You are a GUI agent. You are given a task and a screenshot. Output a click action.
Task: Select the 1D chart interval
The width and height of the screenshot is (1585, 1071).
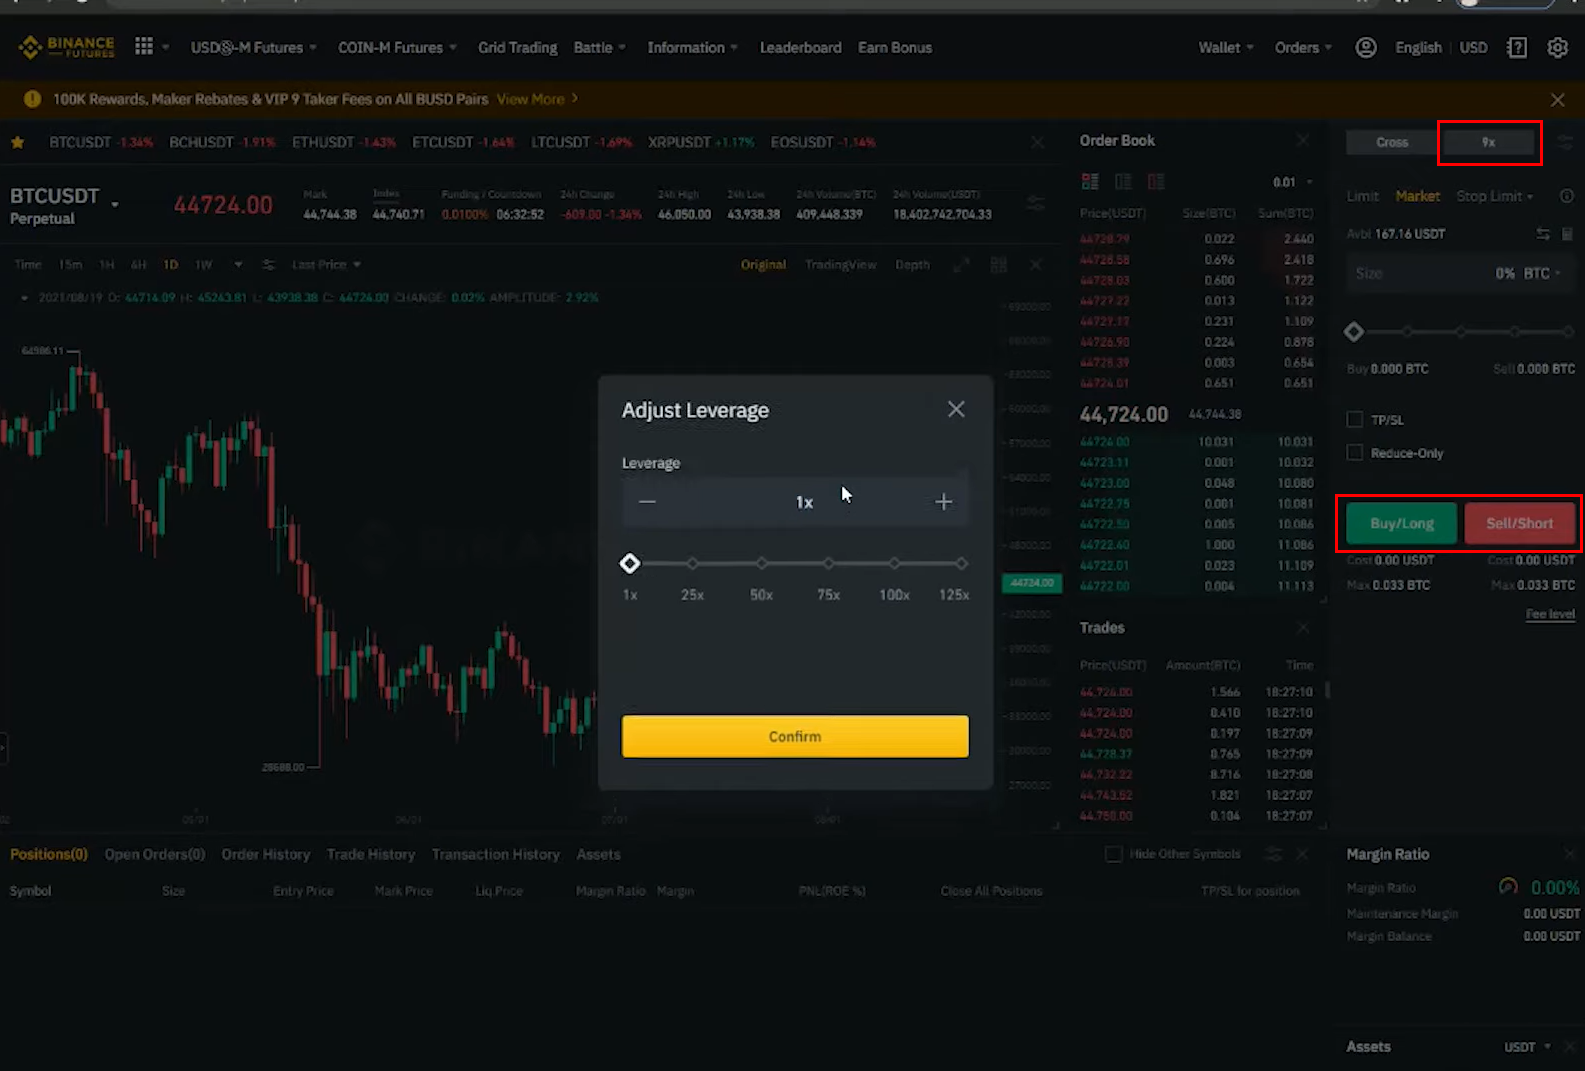[x=171, y=264]
